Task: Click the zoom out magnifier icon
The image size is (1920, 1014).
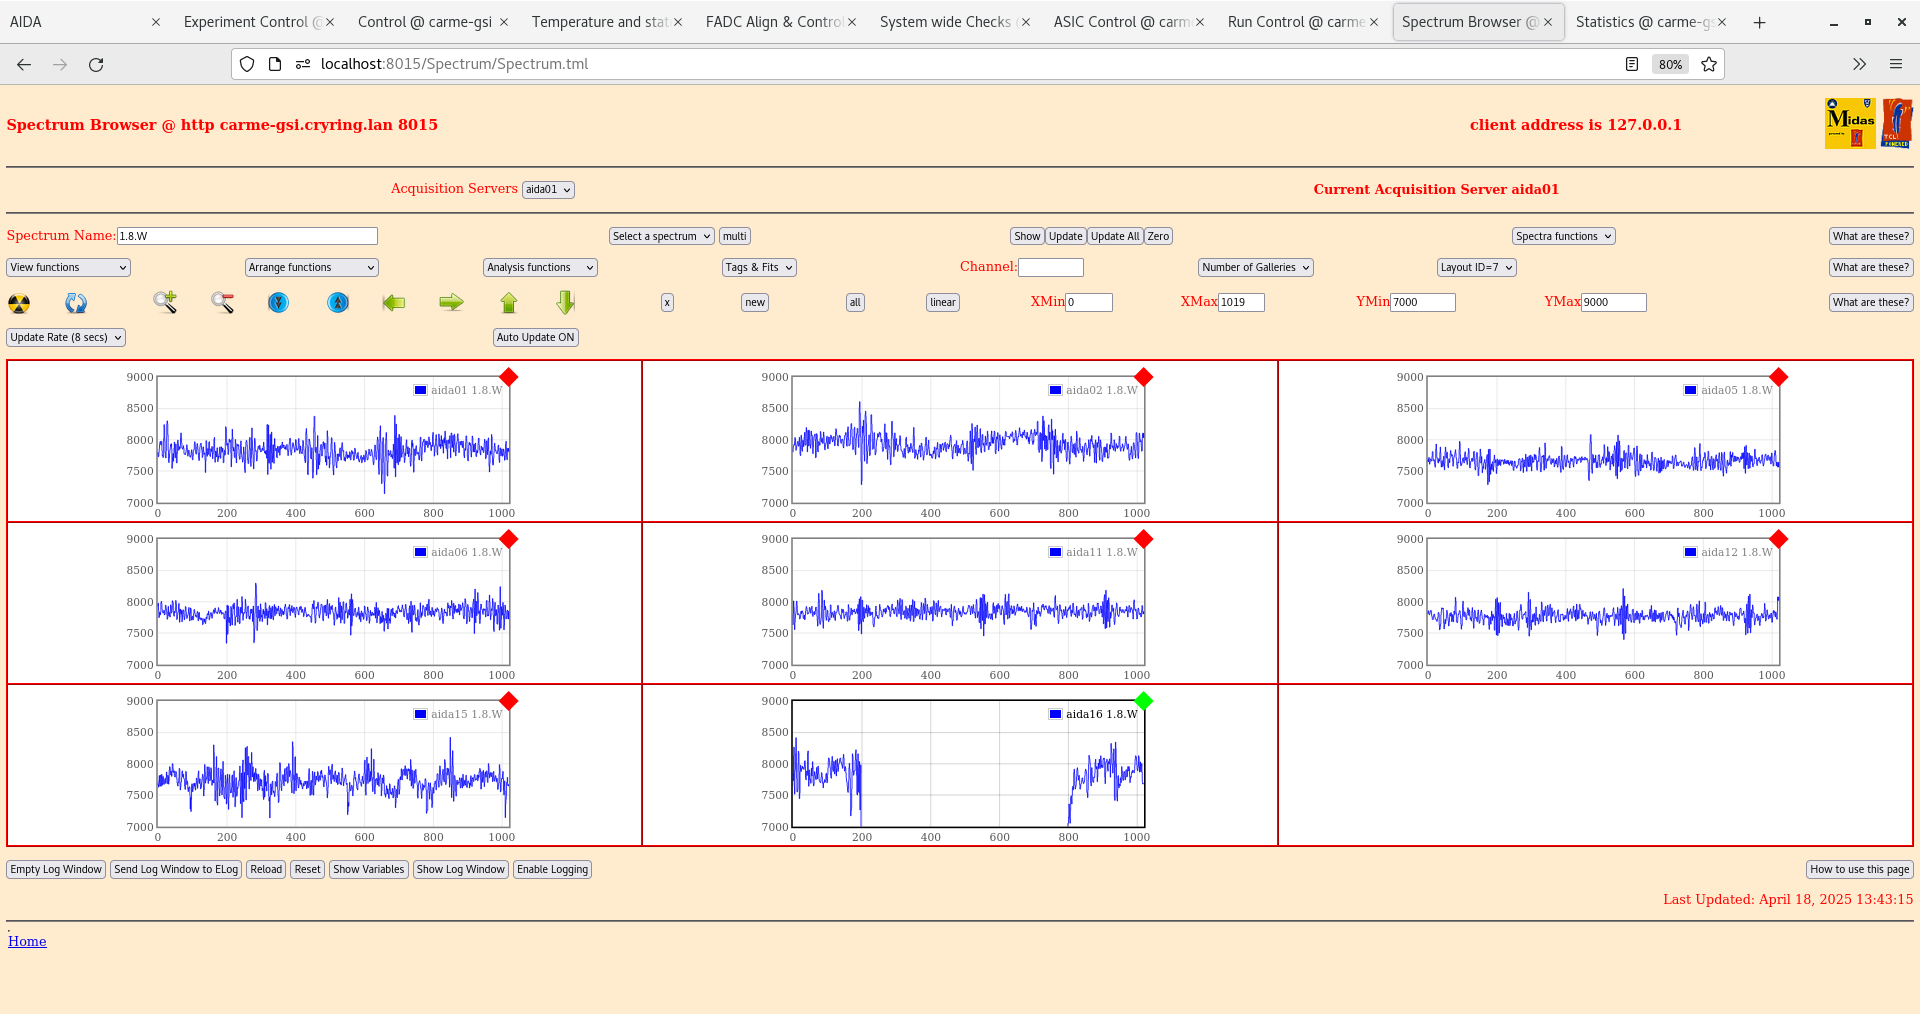Action: (x=222, y=302)
